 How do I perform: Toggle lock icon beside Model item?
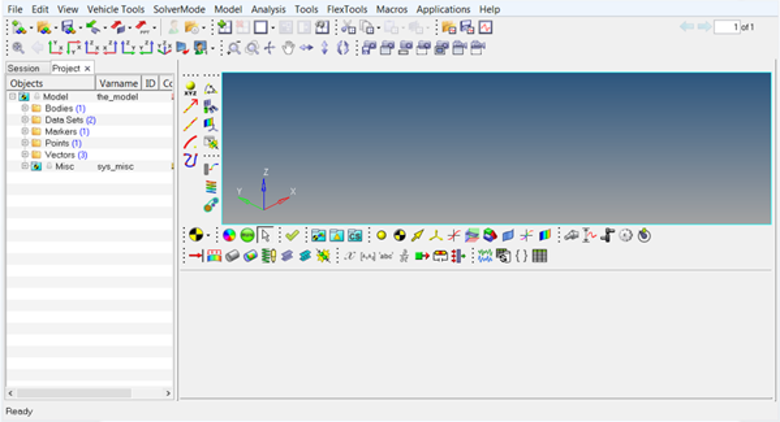36,97
